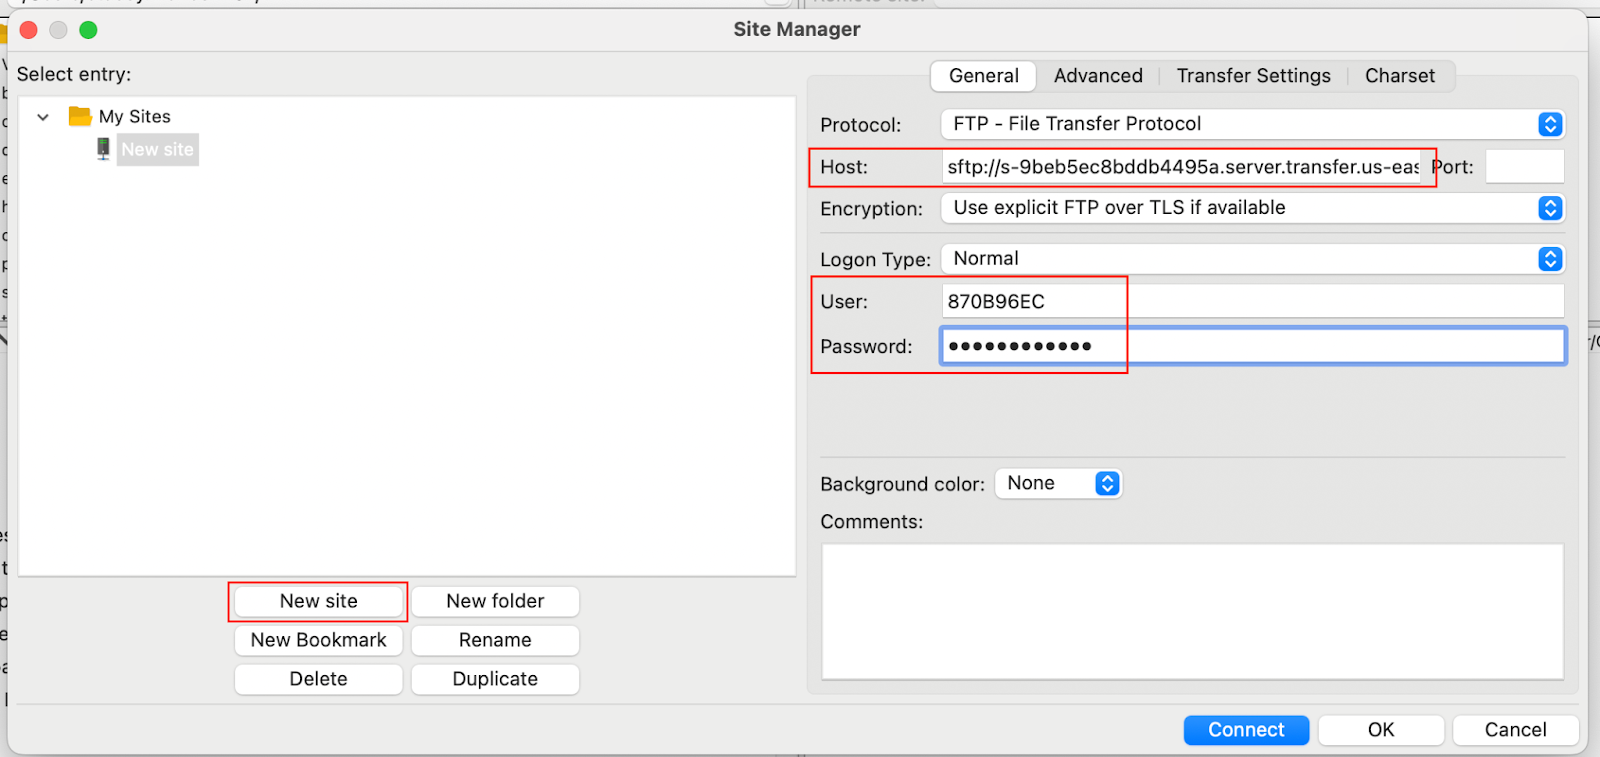Viewport: 1600px width, 757px height.
Task: Switch to the Transfer Settings tab
Action: point(1253,76)
